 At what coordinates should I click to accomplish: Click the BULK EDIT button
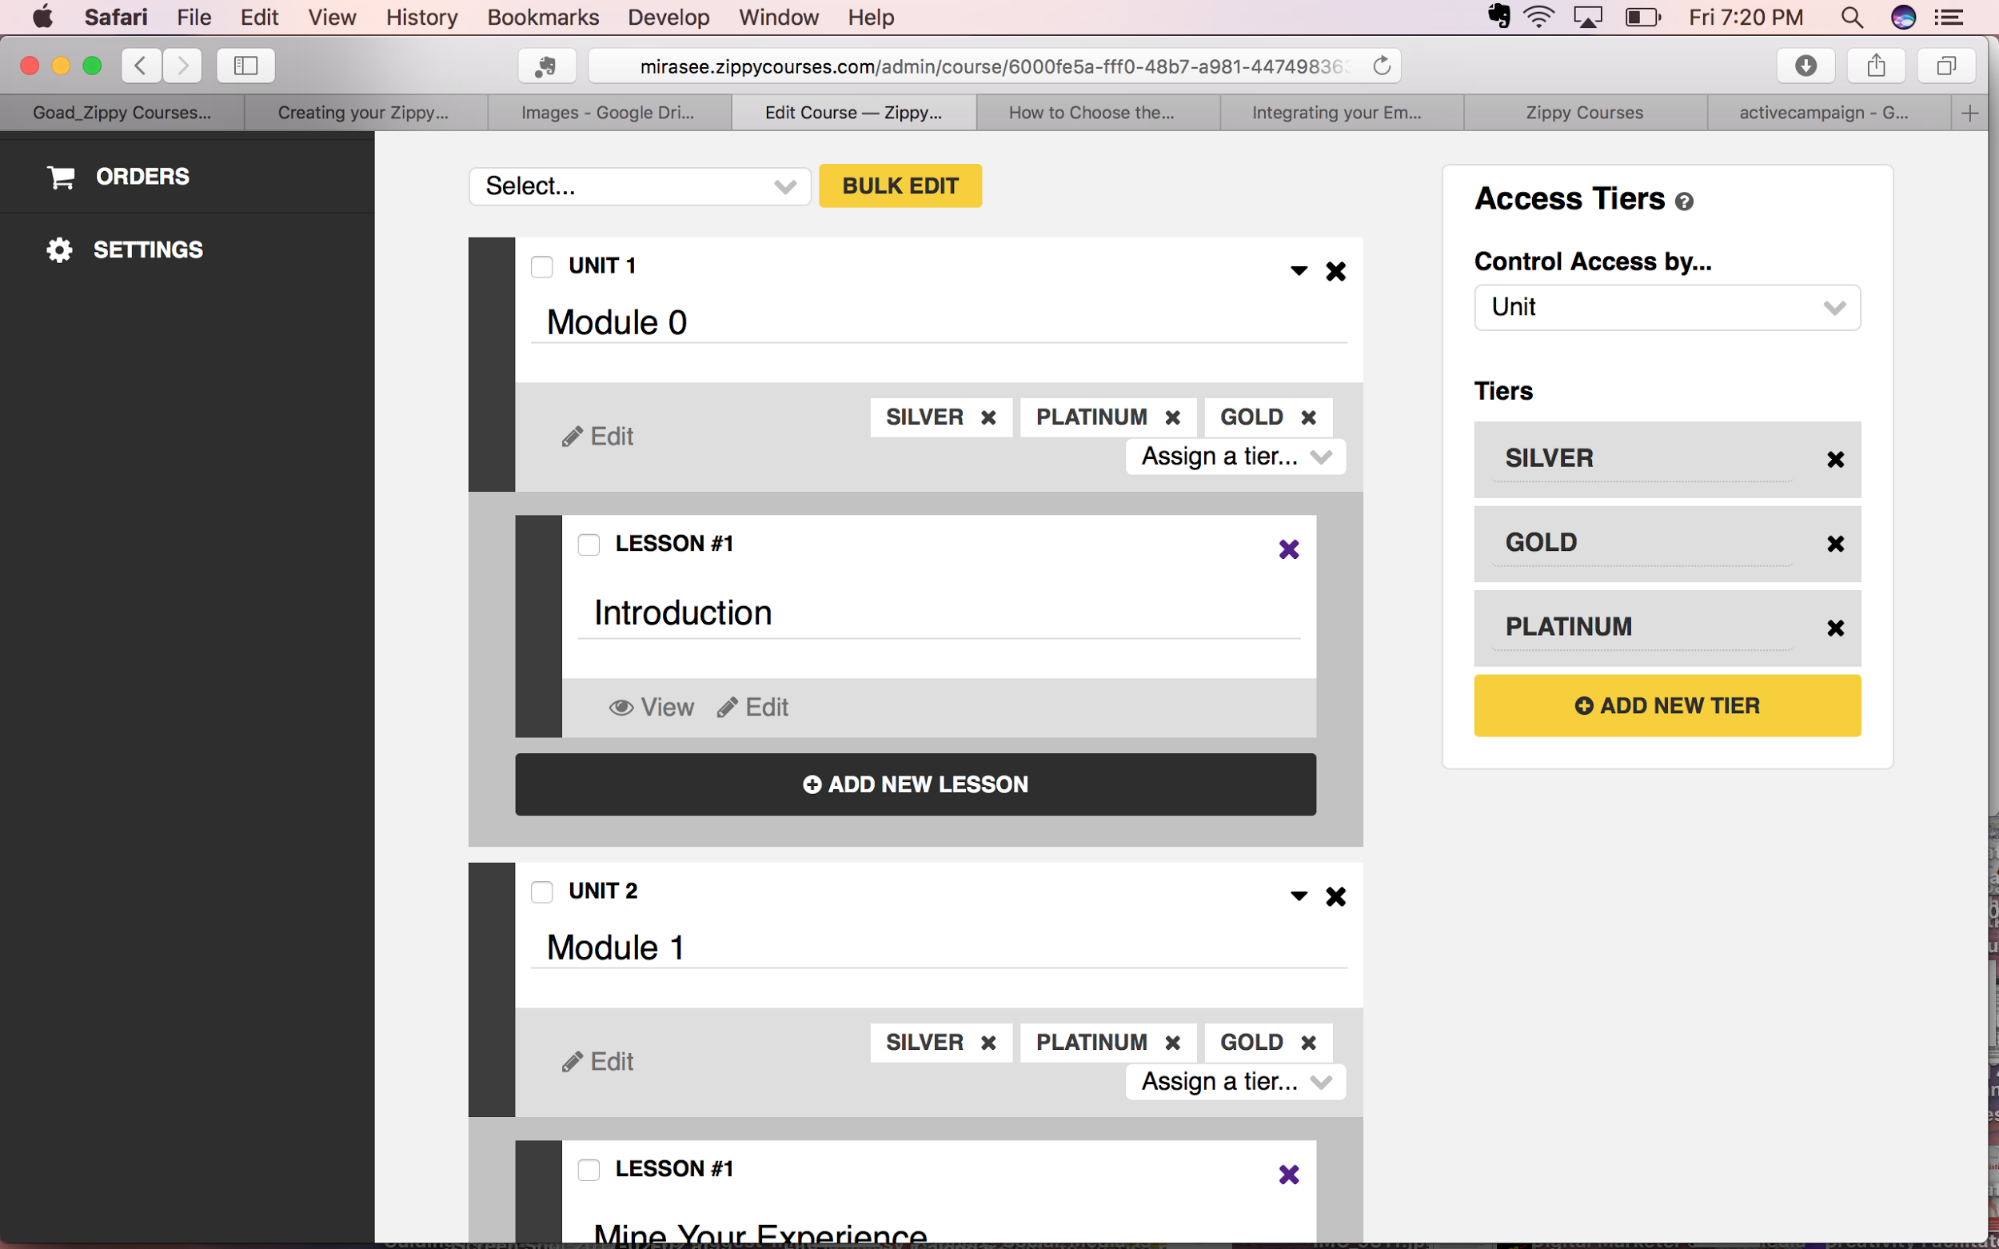pyautogui.click(x=900, y=186)
